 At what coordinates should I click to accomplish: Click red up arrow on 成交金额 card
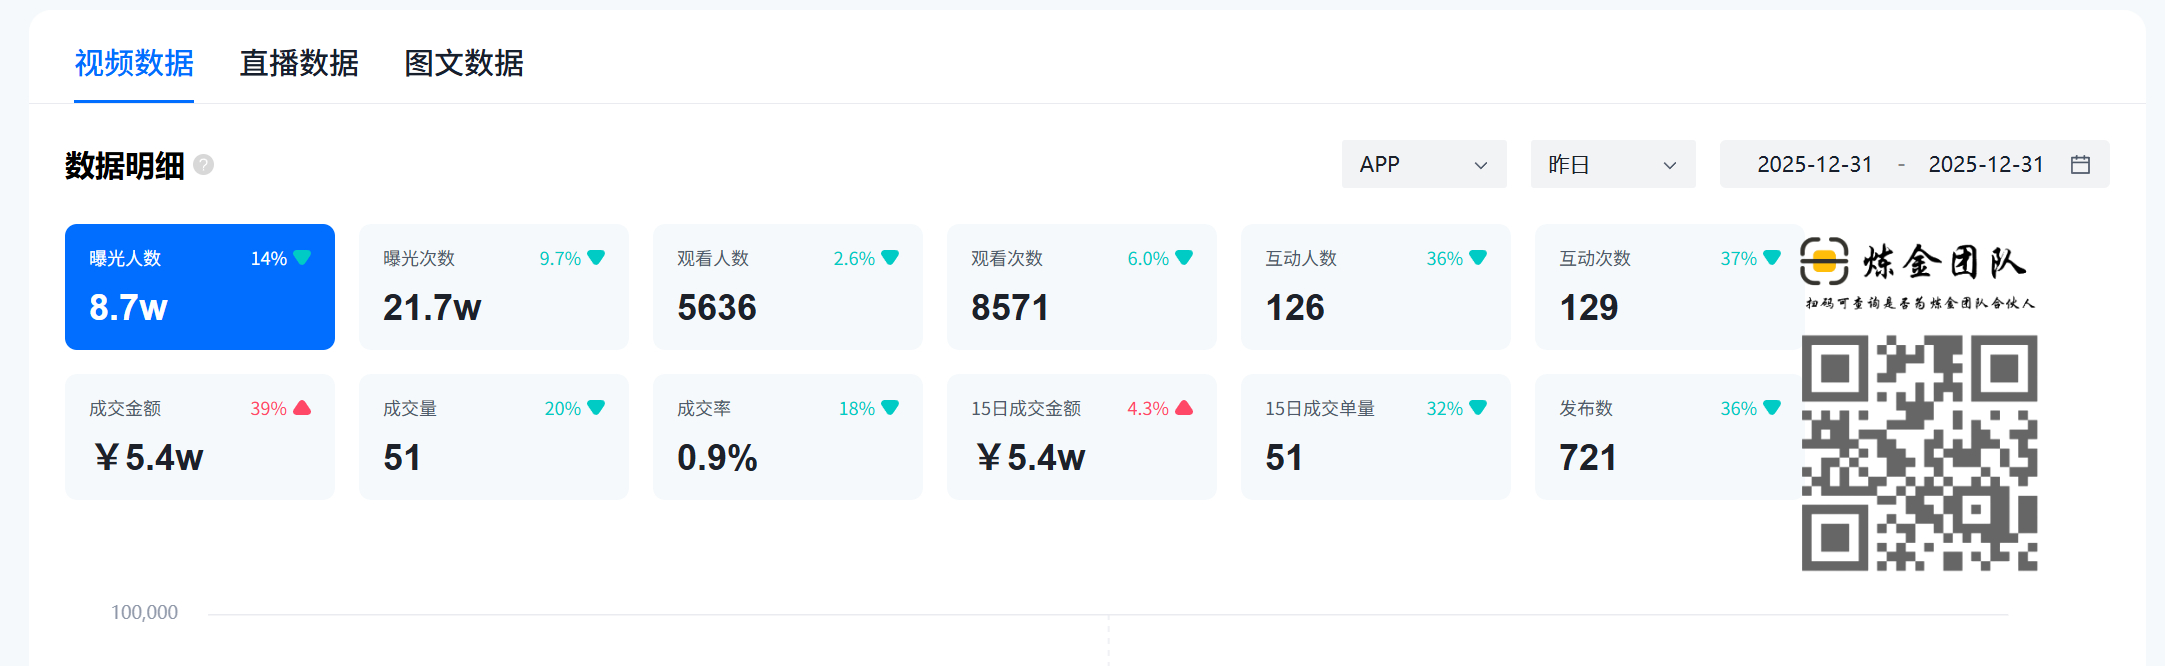(302, 408)
